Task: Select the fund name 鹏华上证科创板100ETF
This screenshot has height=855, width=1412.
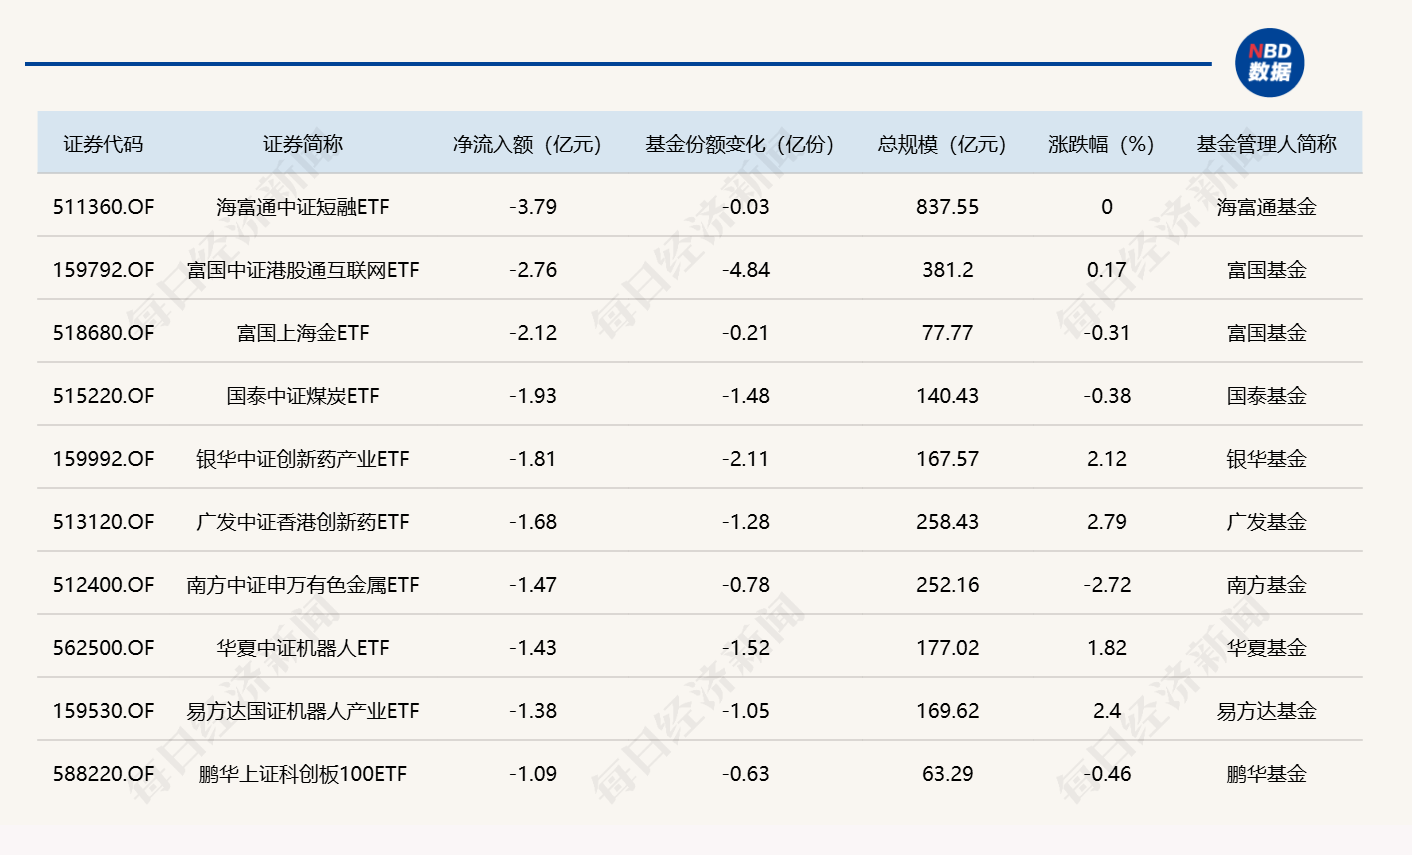Action: 303,774
